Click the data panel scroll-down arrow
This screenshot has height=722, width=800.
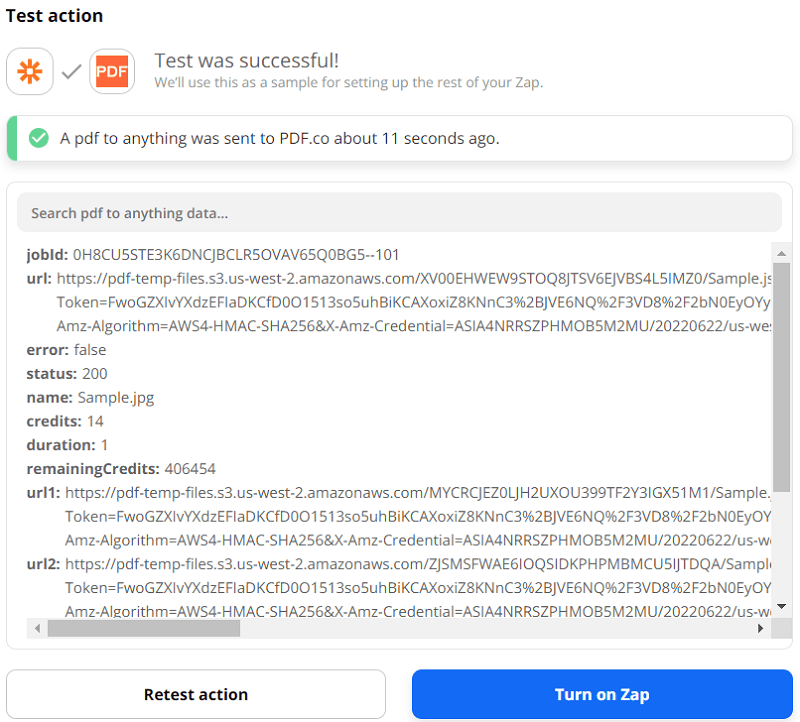tap(782, 606)
